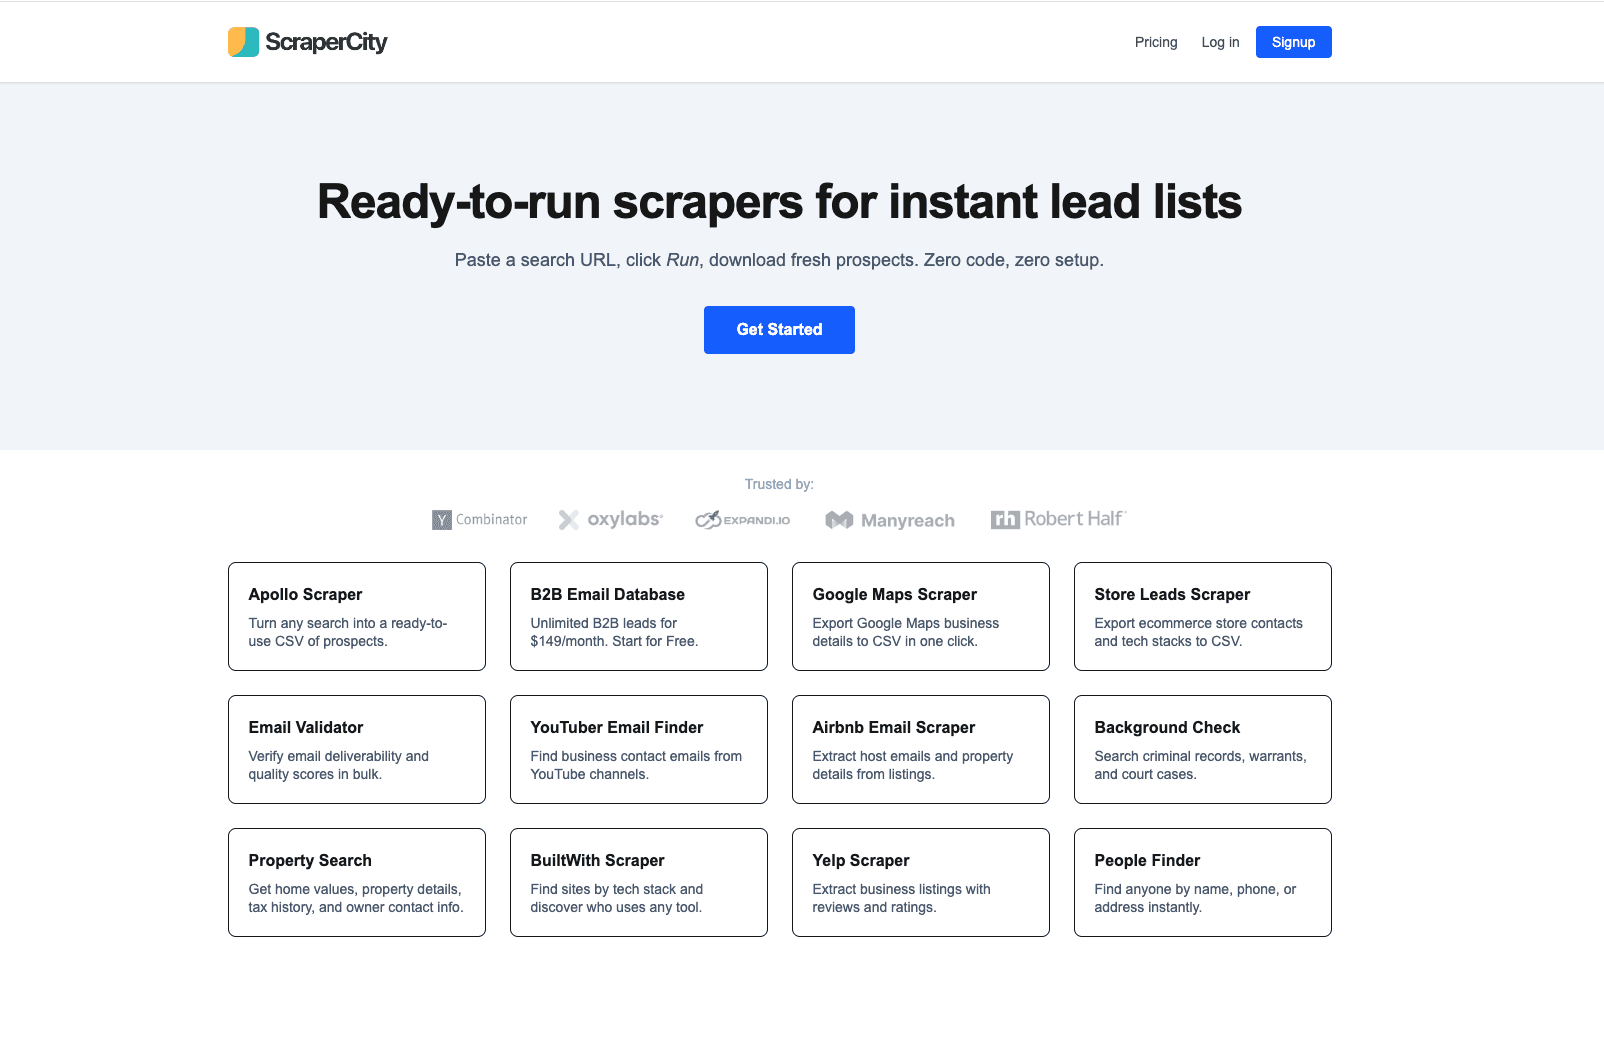
Task: Go to Log in
Action: point(1220,42)
